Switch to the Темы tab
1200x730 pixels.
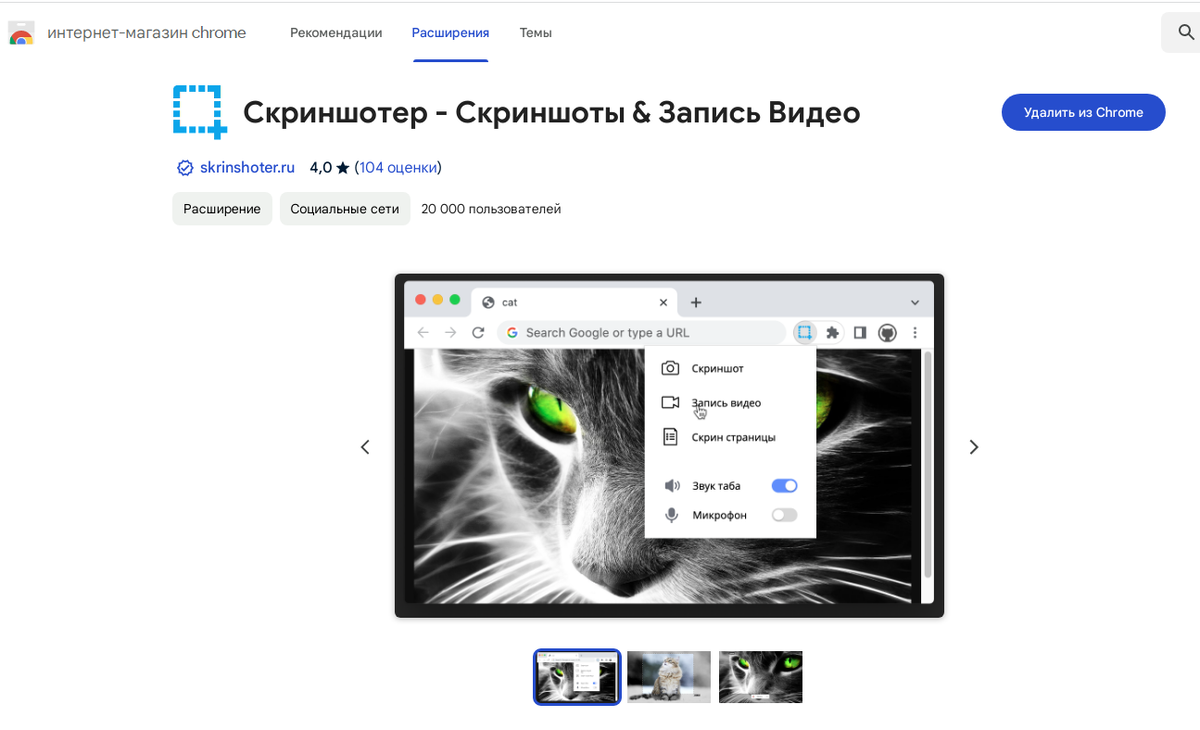point(535,32)
